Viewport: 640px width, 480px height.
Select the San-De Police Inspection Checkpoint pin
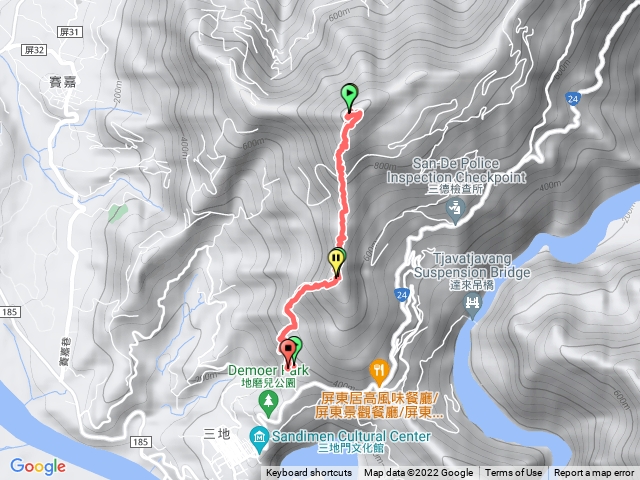[x=455, y=210]
